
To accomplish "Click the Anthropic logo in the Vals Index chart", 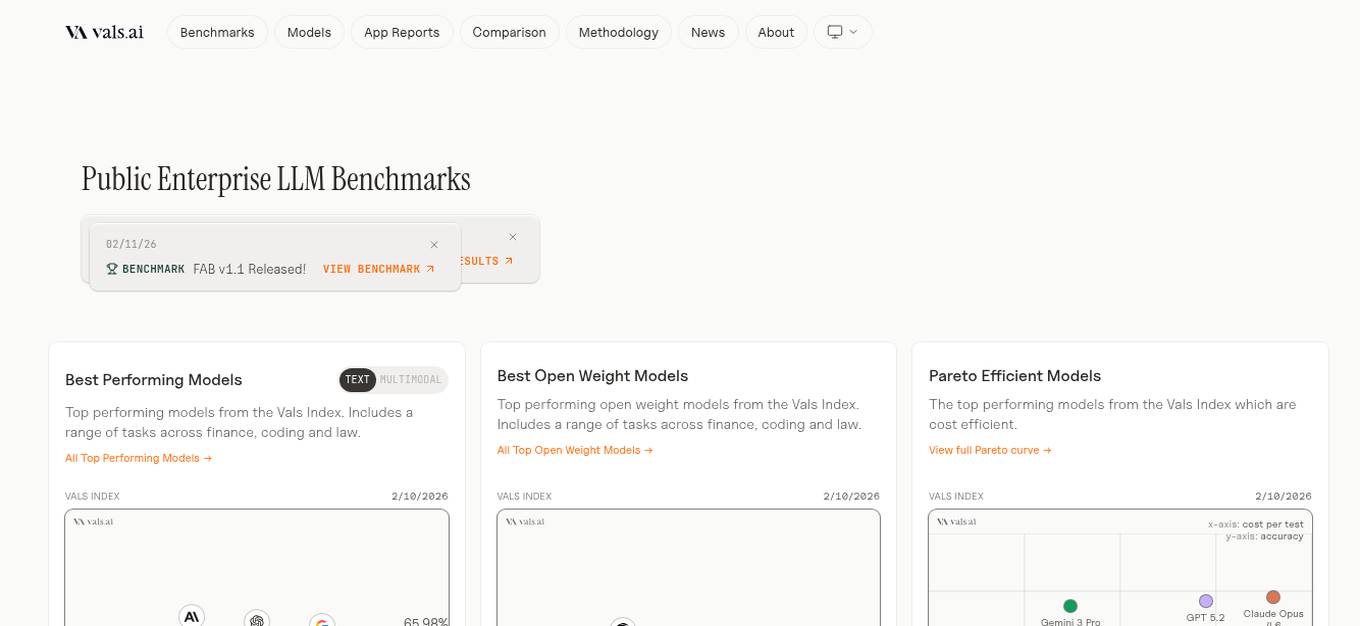I will coord(191,616).
